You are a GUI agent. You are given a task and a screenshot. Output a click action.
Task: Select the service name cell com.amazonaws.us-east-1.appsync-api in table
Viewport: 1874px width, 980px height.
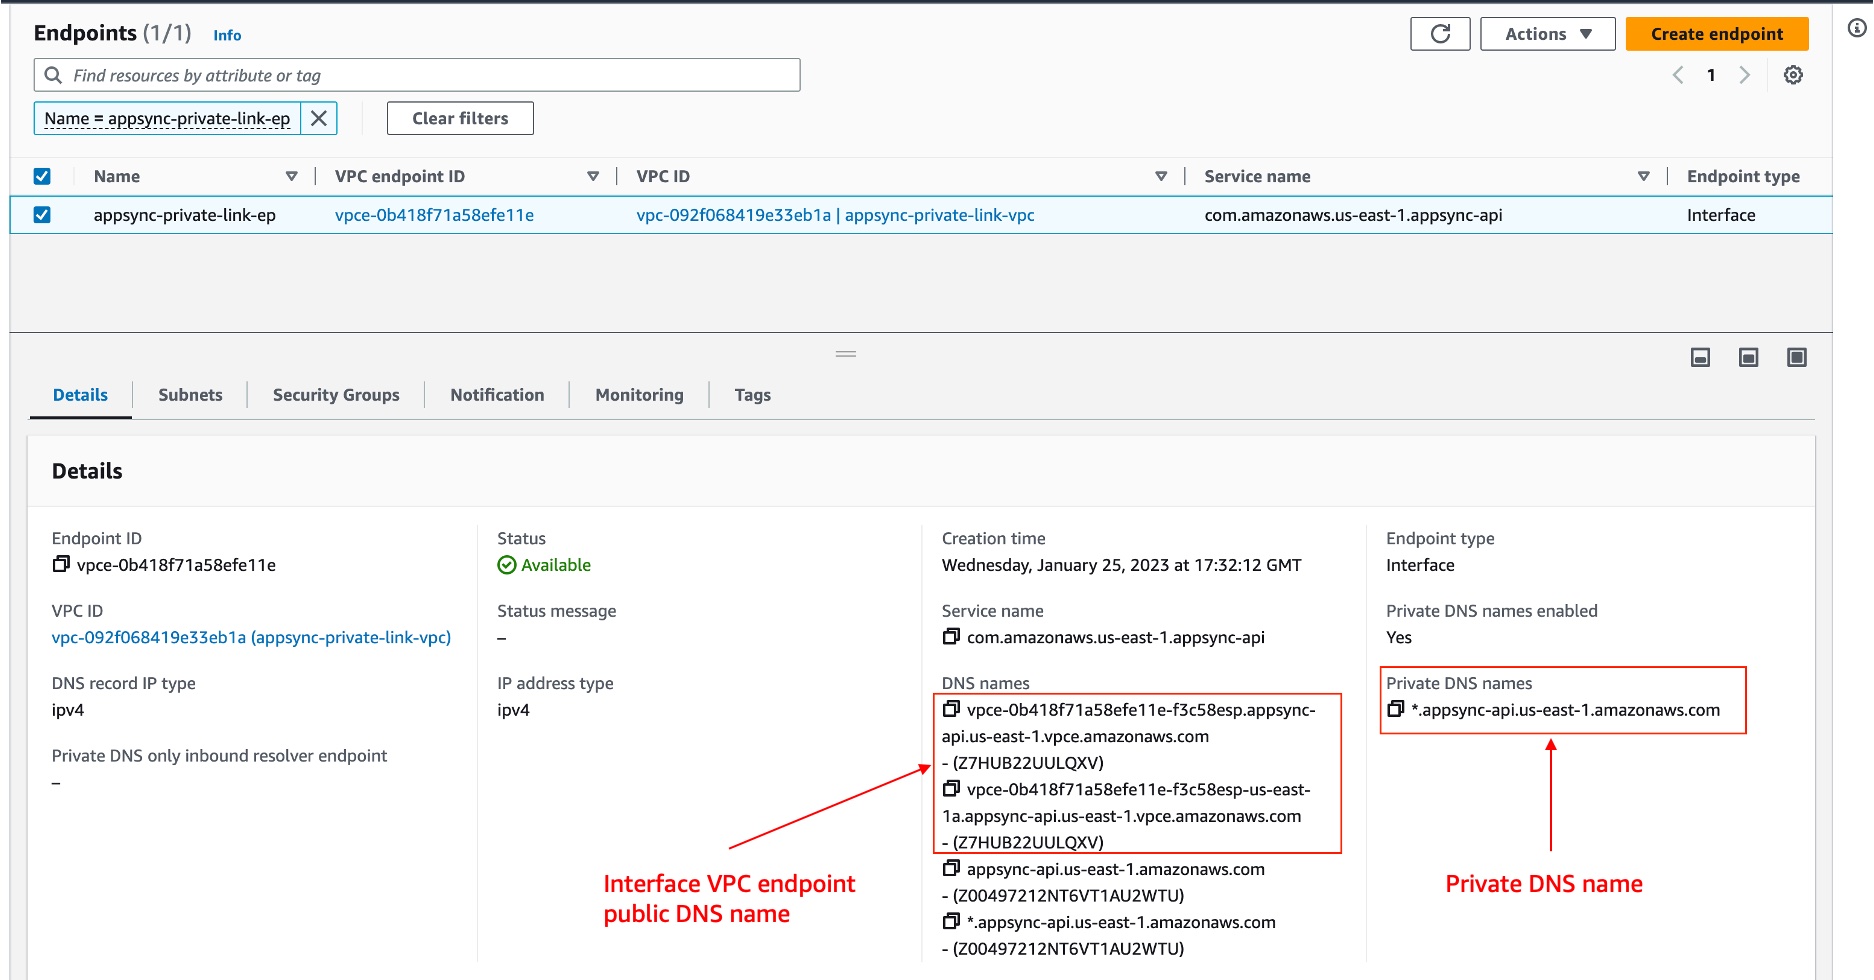[1353, 215]
